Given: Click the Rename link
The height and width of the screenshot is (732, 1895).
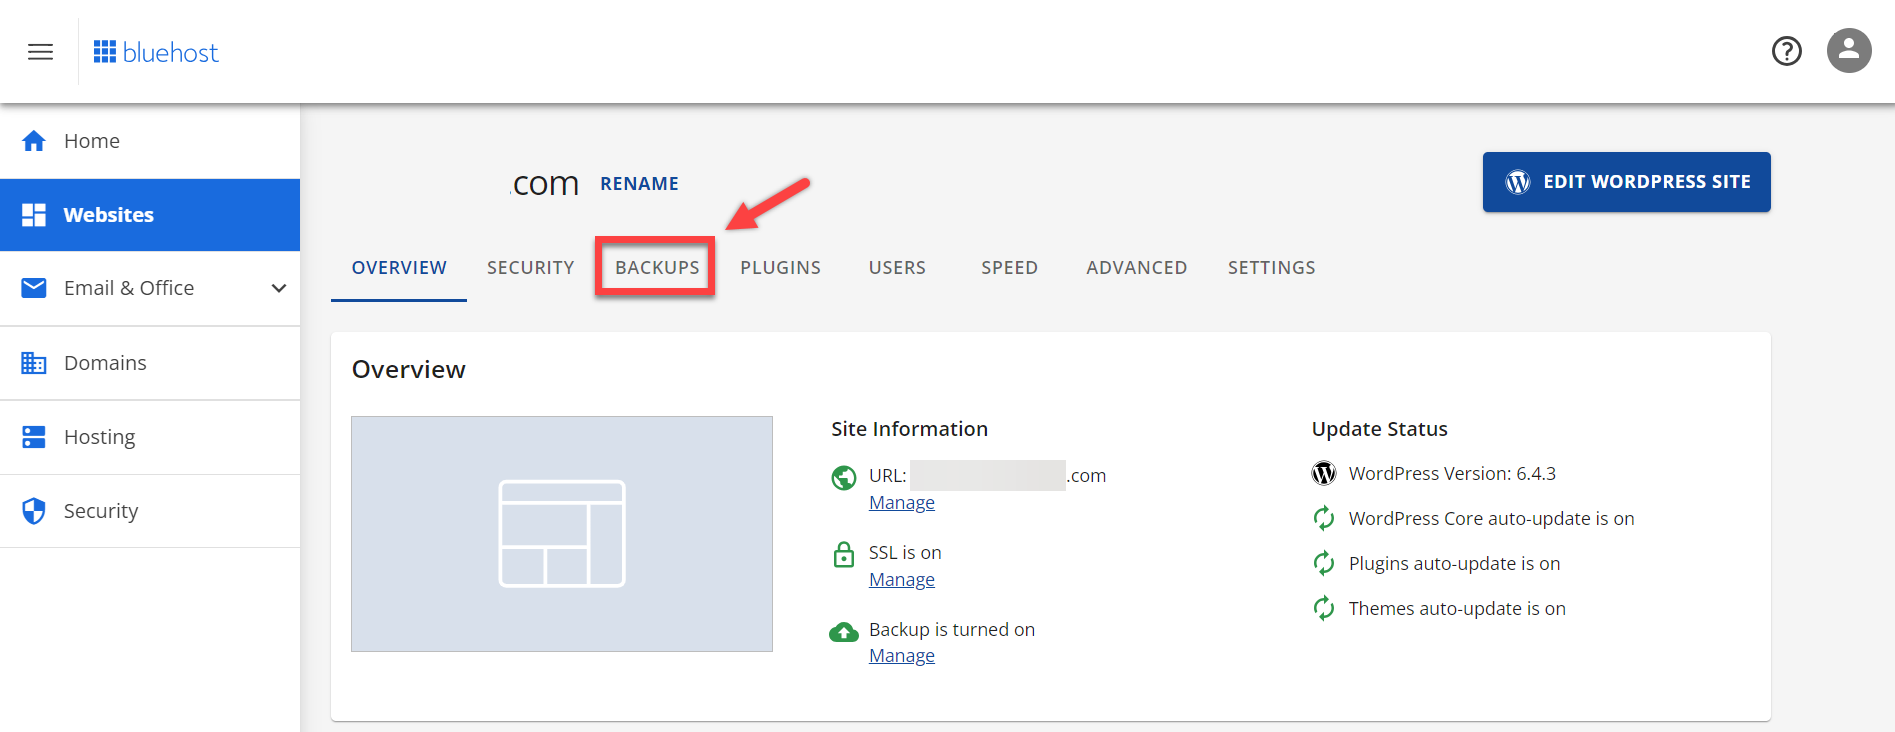Looking at the screenshot, I should tap(639, 184).
